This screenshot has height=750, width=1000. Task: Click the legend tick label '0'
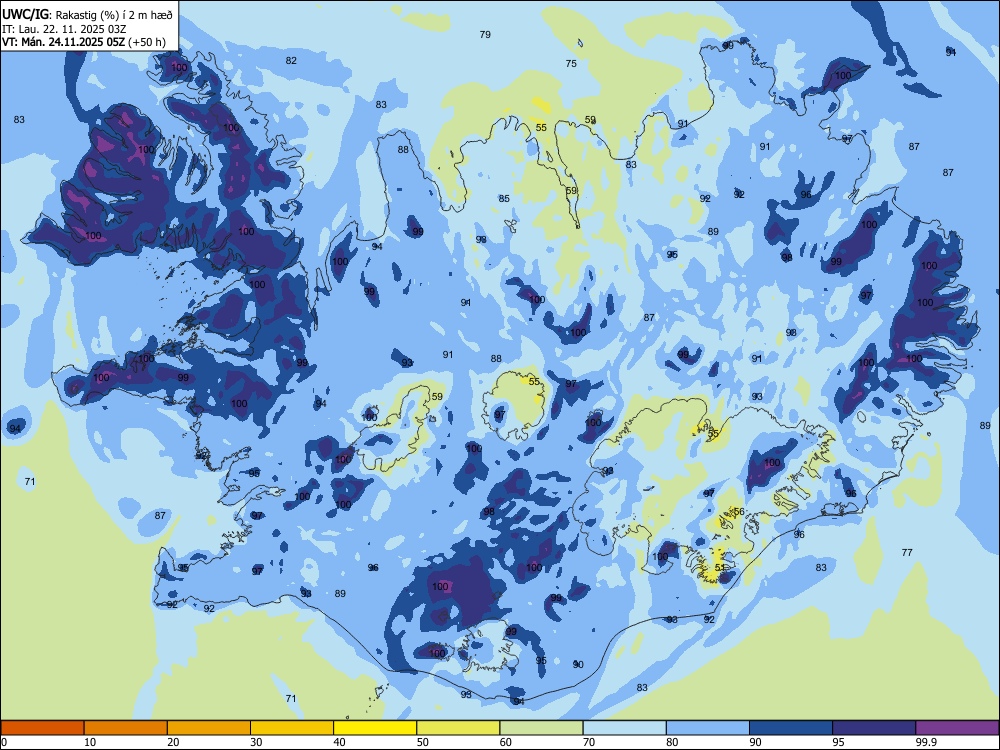coord(4,742)
